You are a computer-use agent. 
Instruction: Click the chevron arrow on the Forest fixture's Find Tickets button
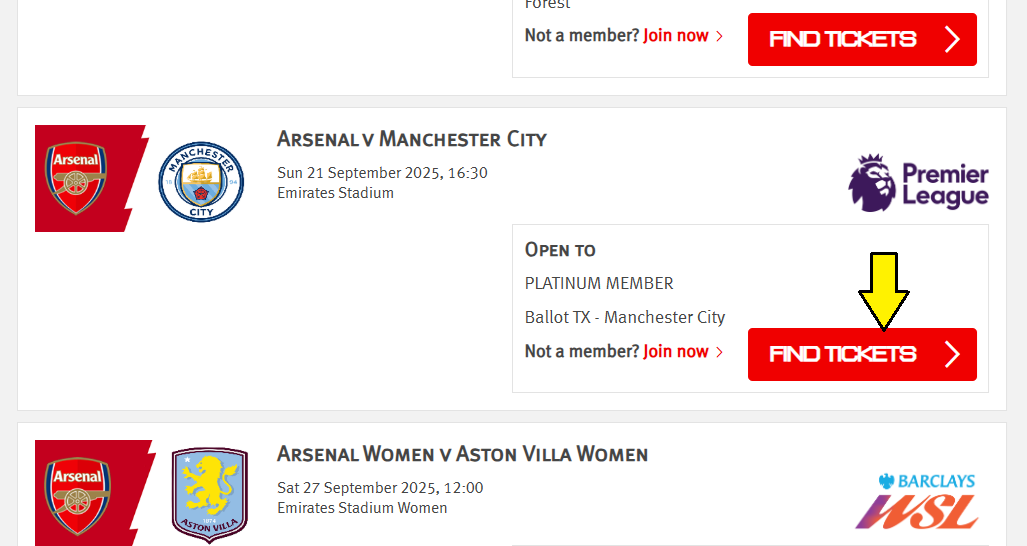pos(952,39)
